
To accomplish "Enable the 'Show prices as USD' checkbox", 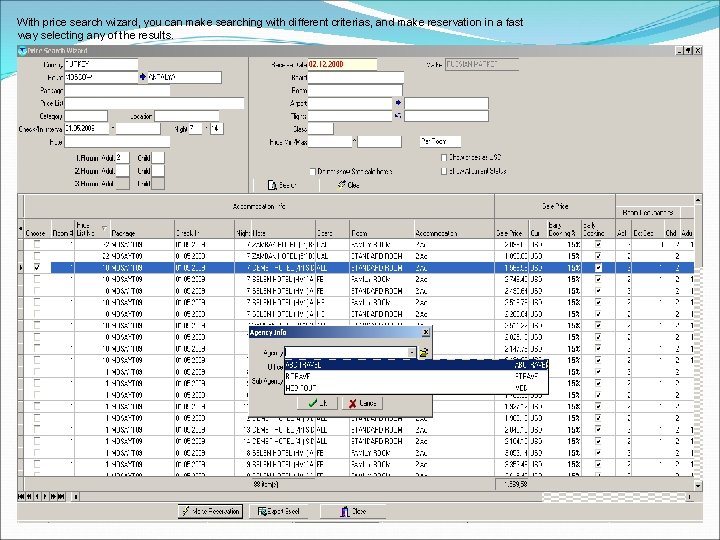I will tap(444, 158).
